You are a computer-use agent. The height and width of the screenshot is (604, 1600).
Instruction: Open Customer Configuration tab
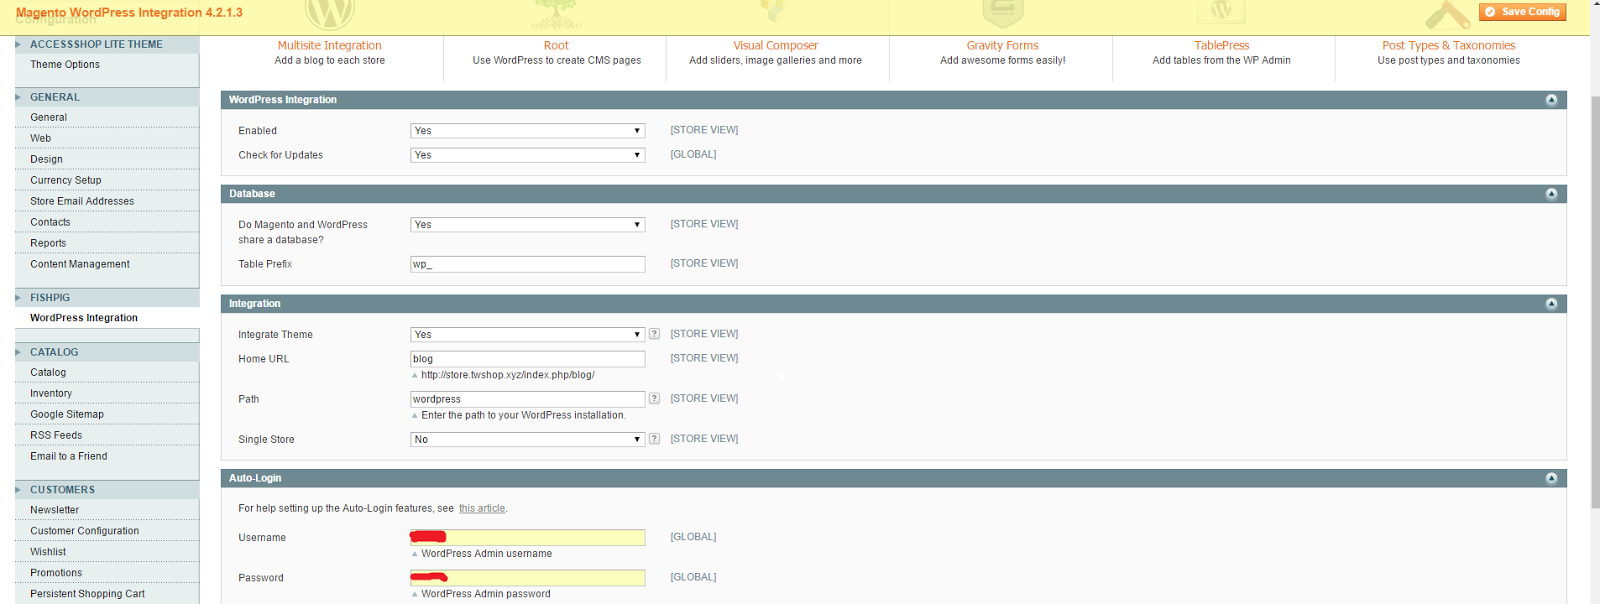coord(85,530)
